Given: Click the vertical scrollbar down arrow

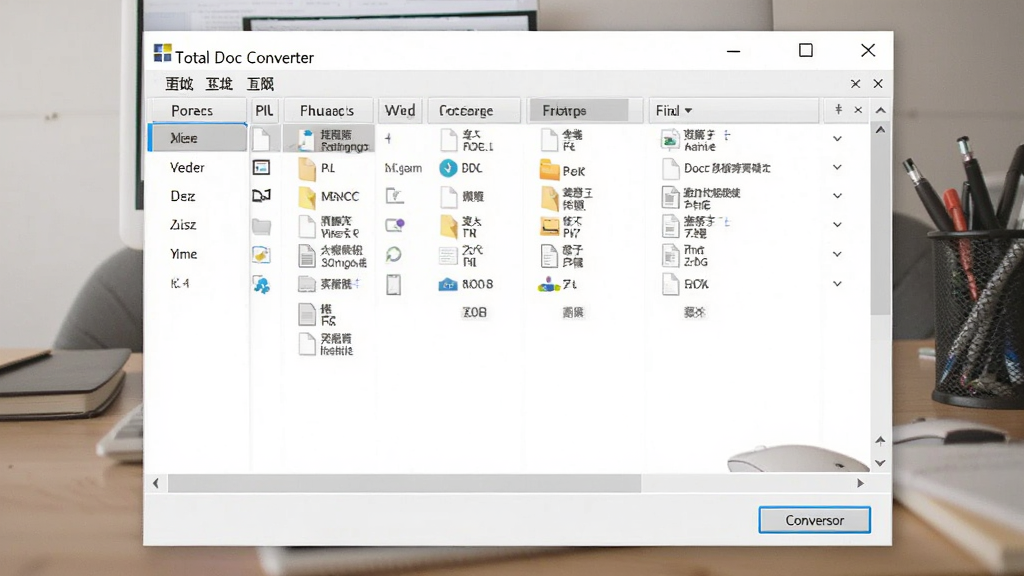Looking at the screenshot, I should (x=880, y=463).
